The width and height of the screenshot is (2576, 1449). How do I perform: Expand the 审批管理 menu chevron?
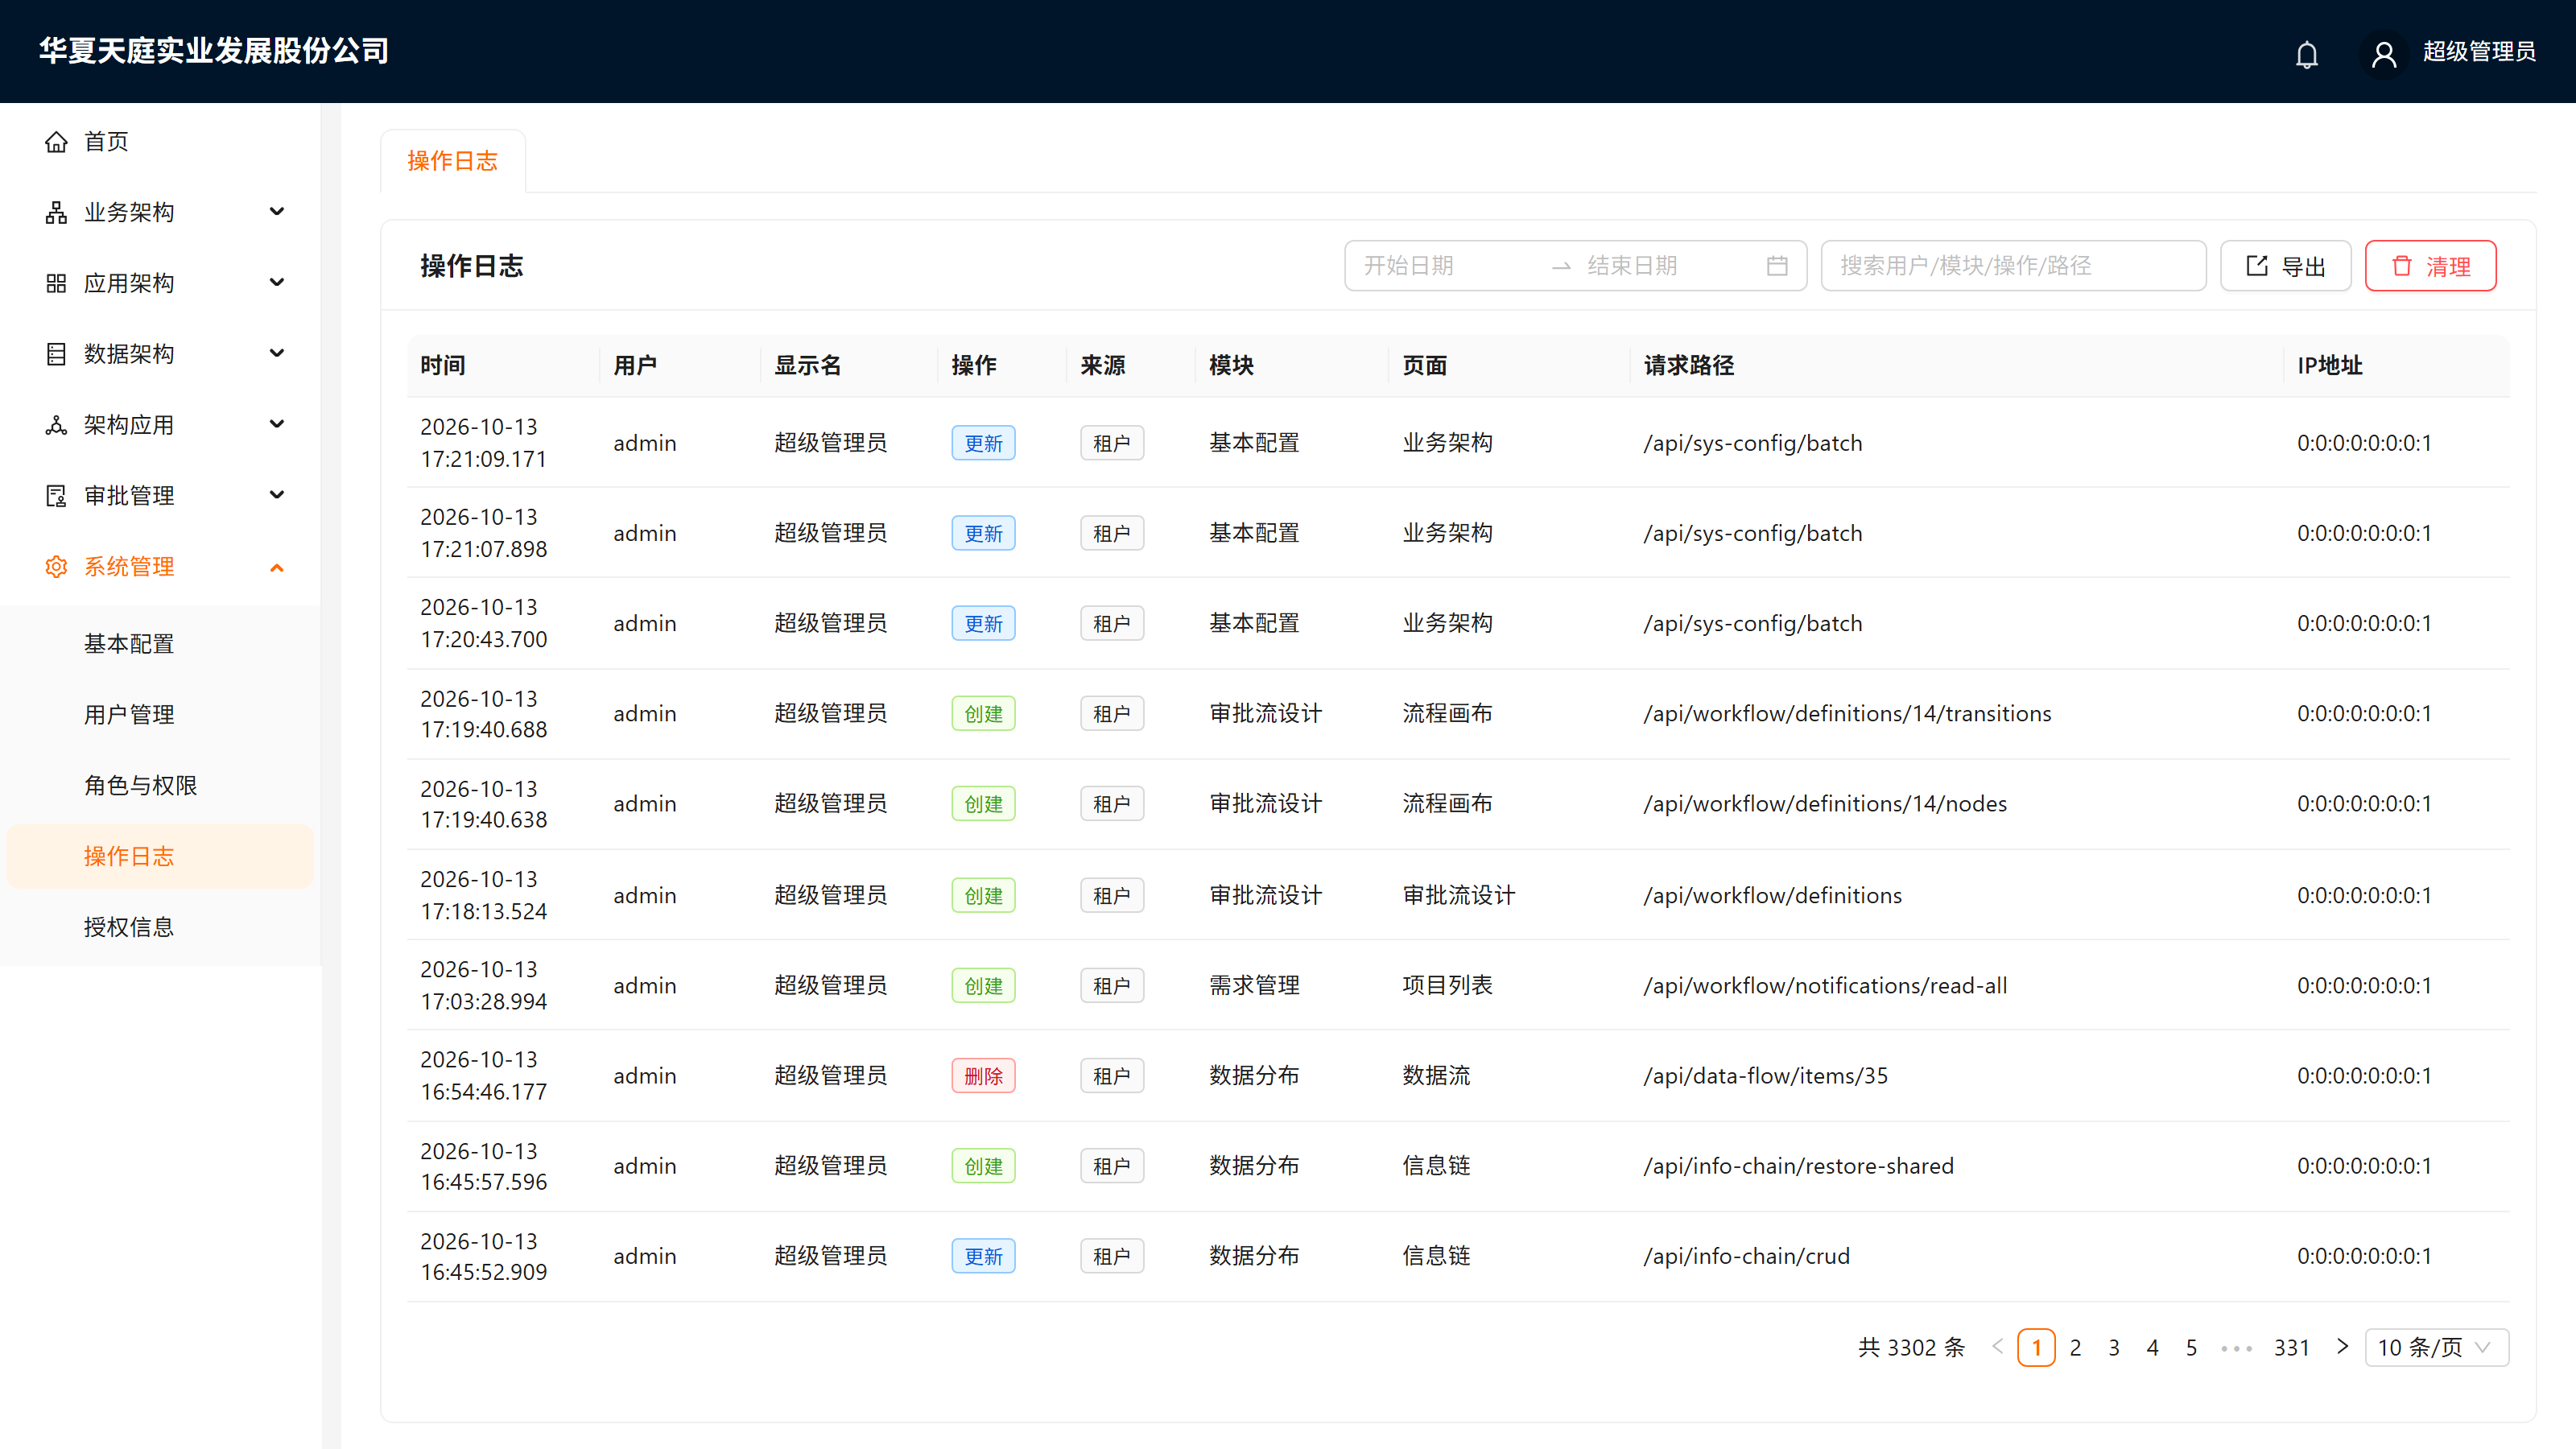pos(277,496)
